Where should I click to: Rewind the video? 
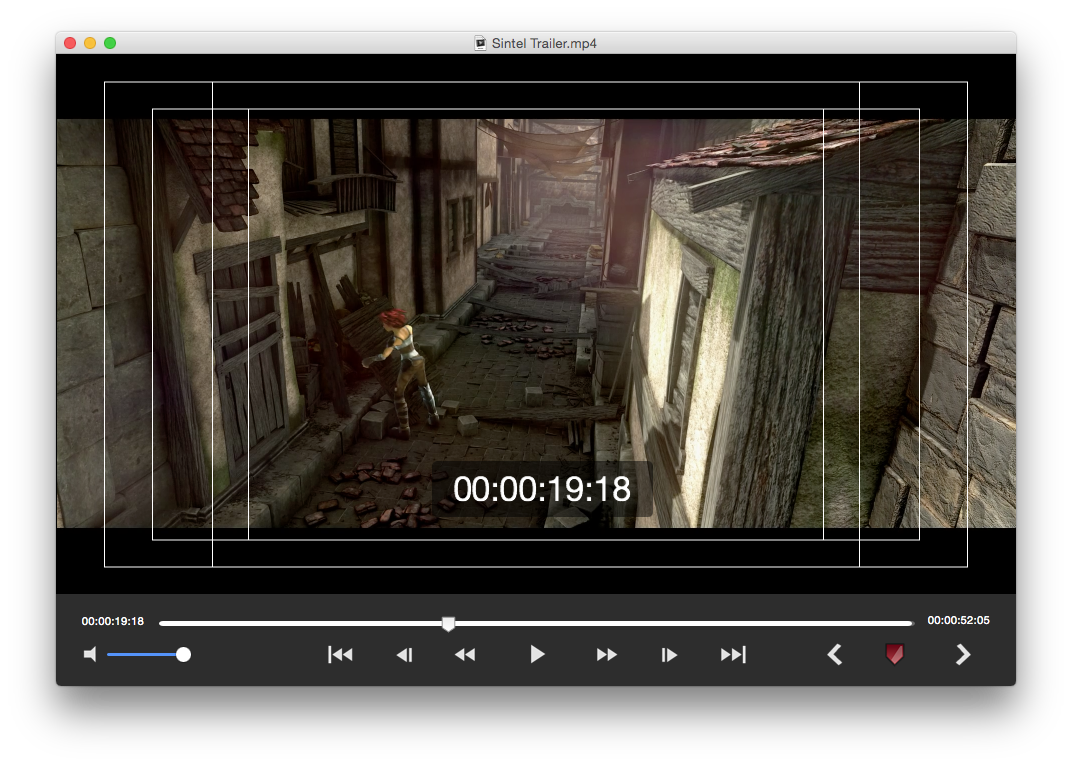465,655
